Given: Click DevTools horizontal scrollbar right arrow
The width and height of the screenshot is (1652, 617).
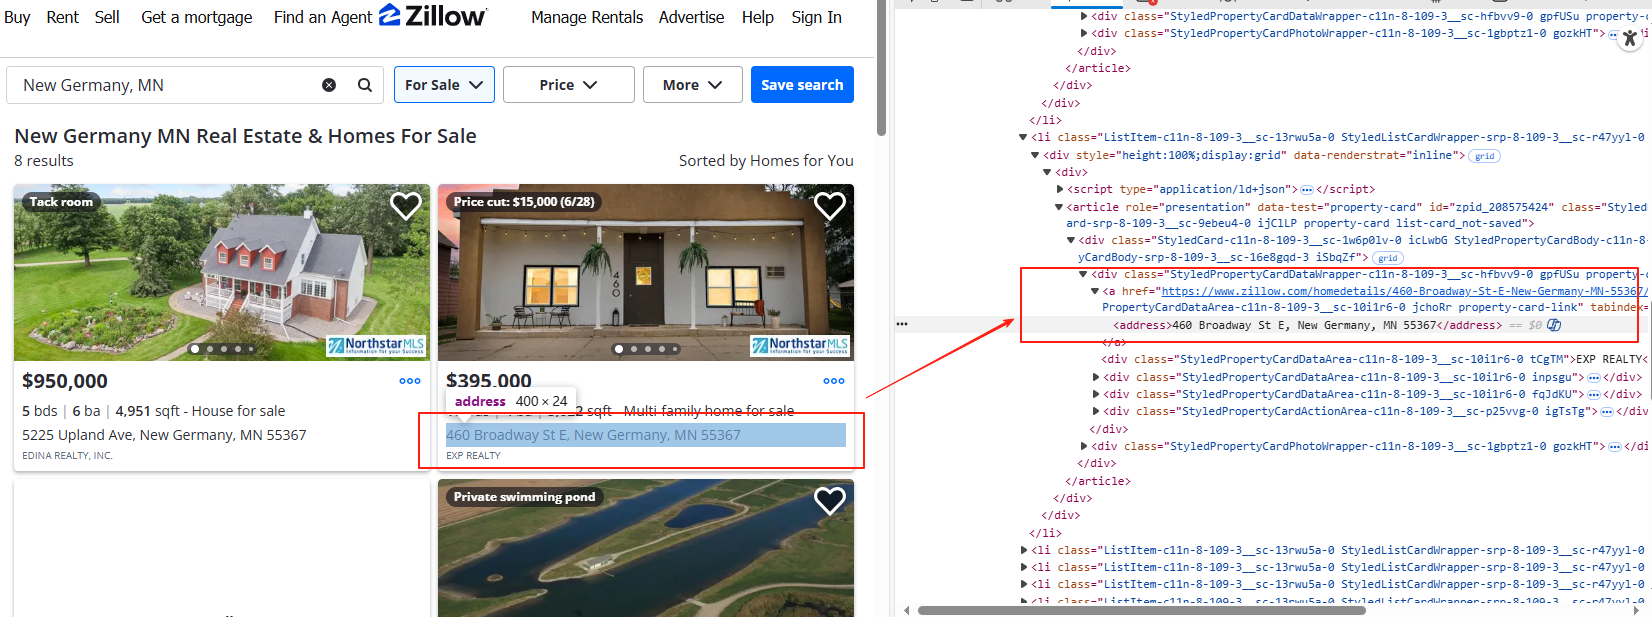Looking at the screenshot, I should click(1637, 610).
